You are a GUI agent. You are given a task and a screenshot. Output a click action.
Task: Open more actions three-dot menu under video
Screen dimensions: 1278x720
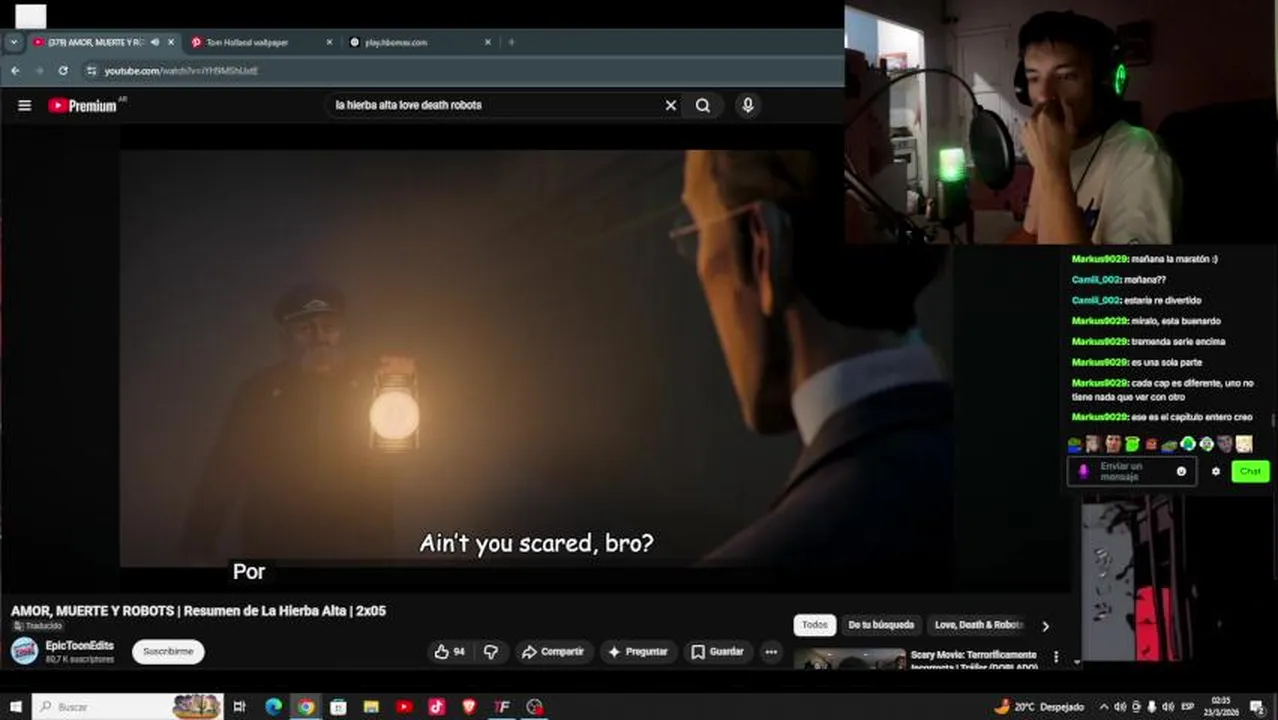point(771,652)
